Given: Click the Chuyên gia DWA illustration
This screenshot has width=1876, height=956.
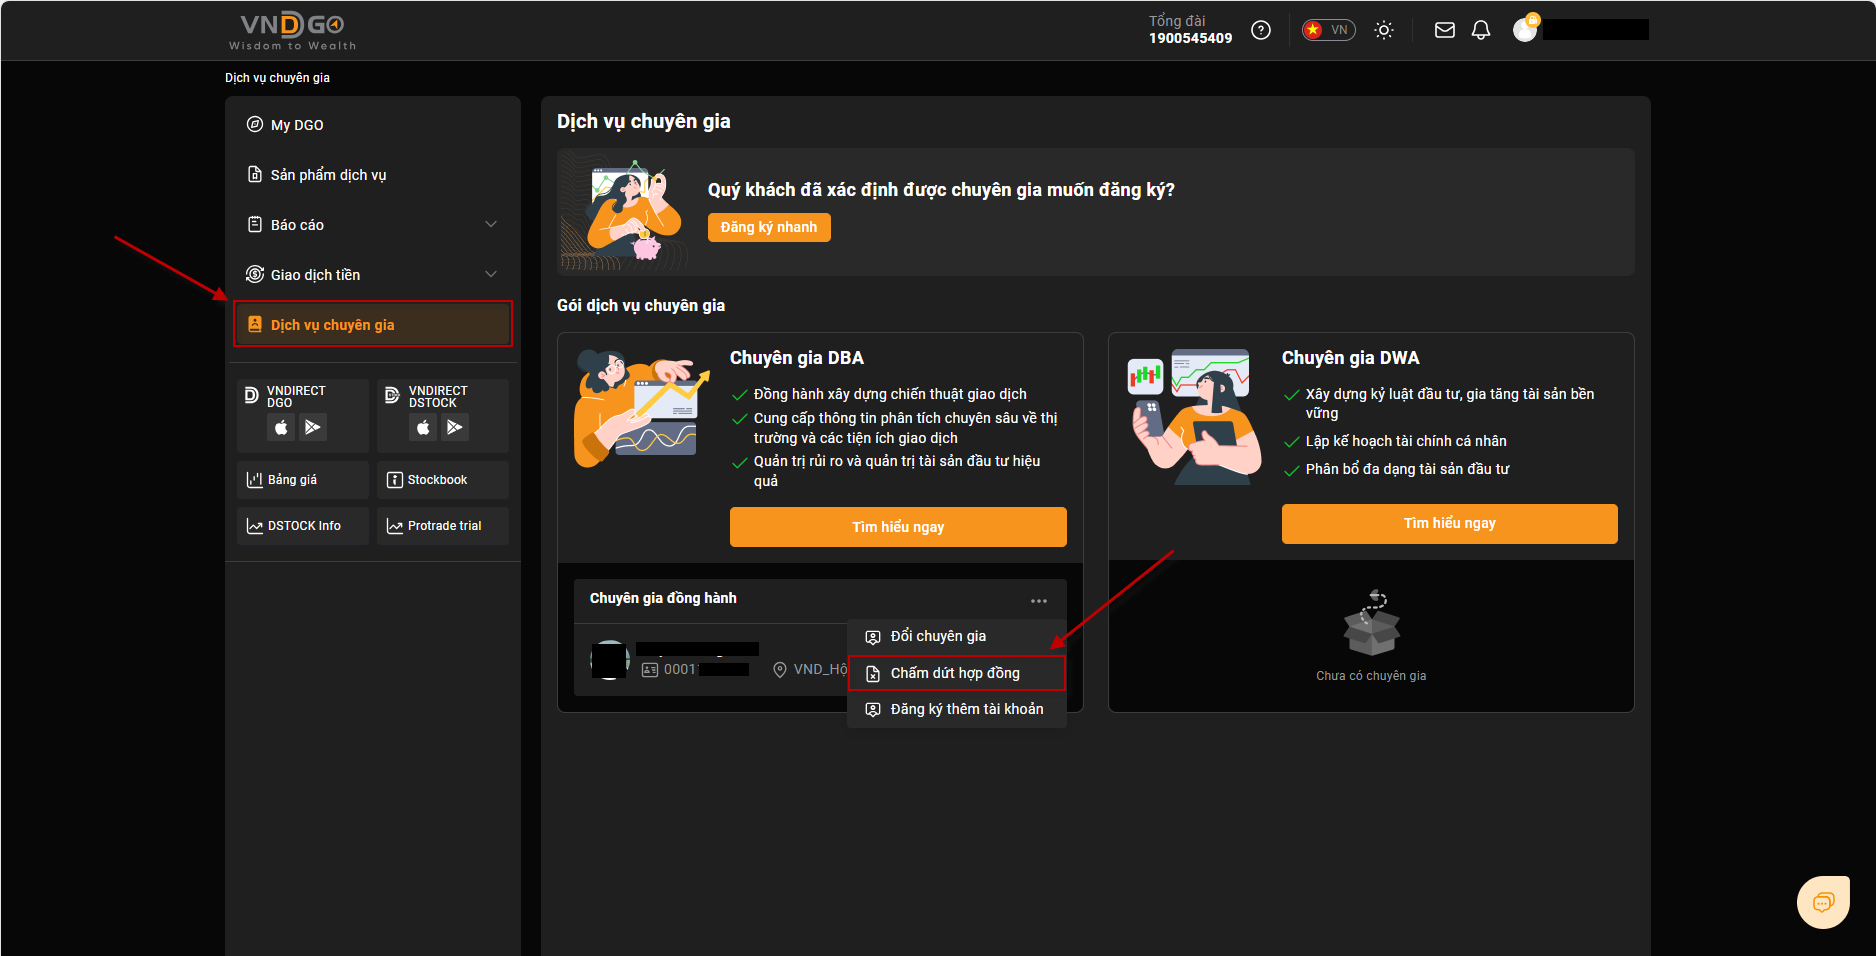Looking at the screenshot, I should (1193, 416).
